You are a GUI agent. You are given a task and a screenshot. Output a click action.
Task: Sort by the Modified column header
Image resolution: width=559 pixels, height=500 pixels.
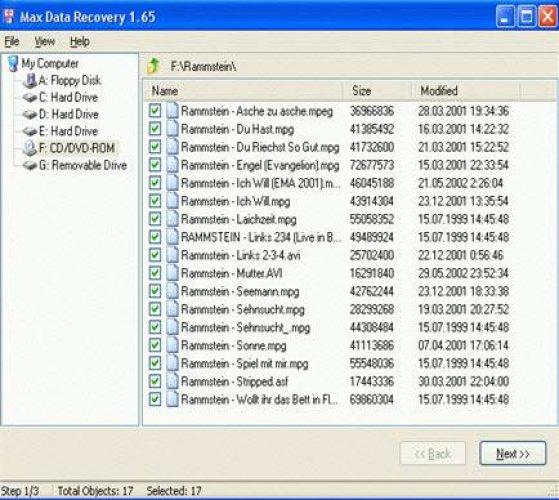tap(465, 91)
